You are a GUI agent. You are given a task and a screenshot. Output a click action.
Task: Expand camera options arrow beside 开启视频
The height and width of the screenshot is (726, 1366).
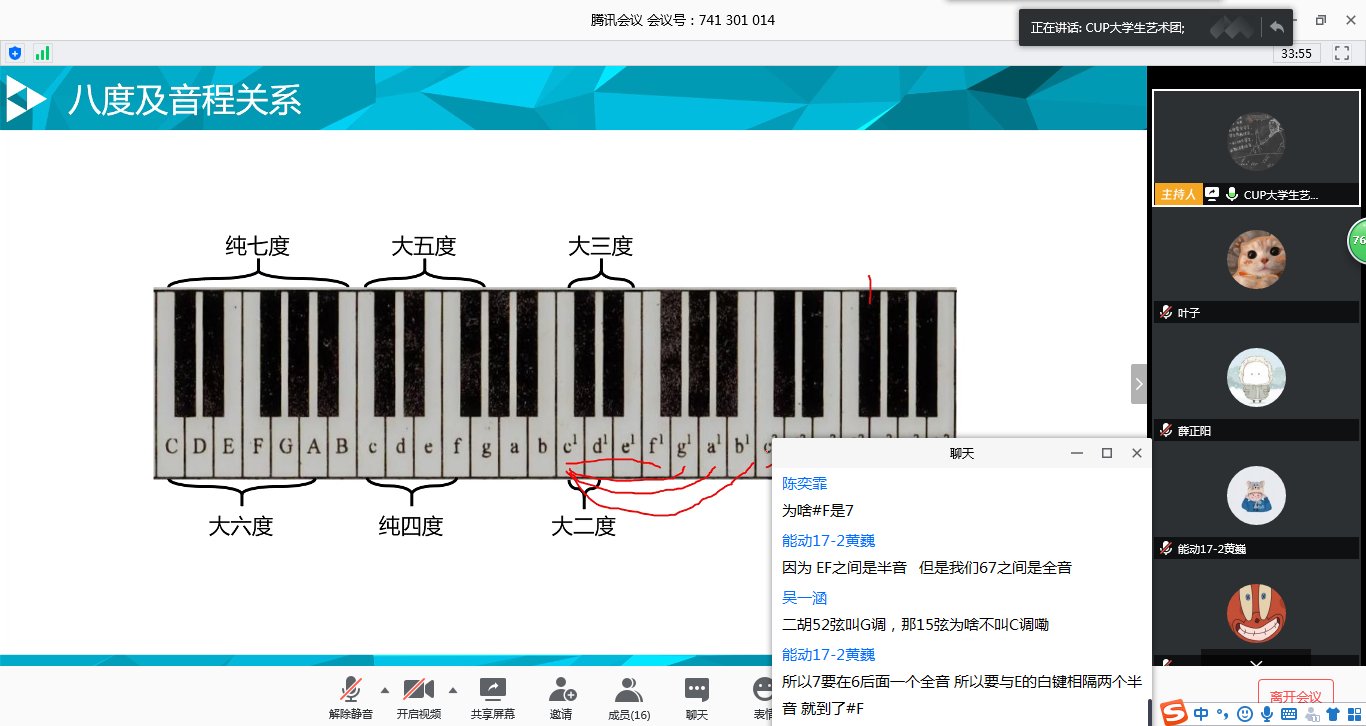click(x=453, y=690)
